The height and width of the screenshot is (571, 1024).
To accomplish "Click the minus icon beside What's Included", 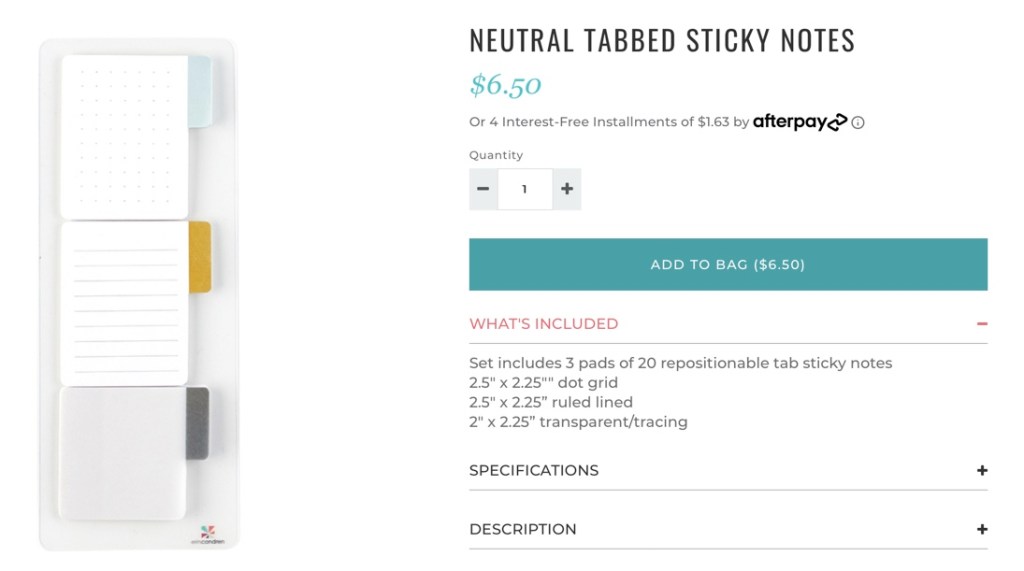I will pos(982,324).
